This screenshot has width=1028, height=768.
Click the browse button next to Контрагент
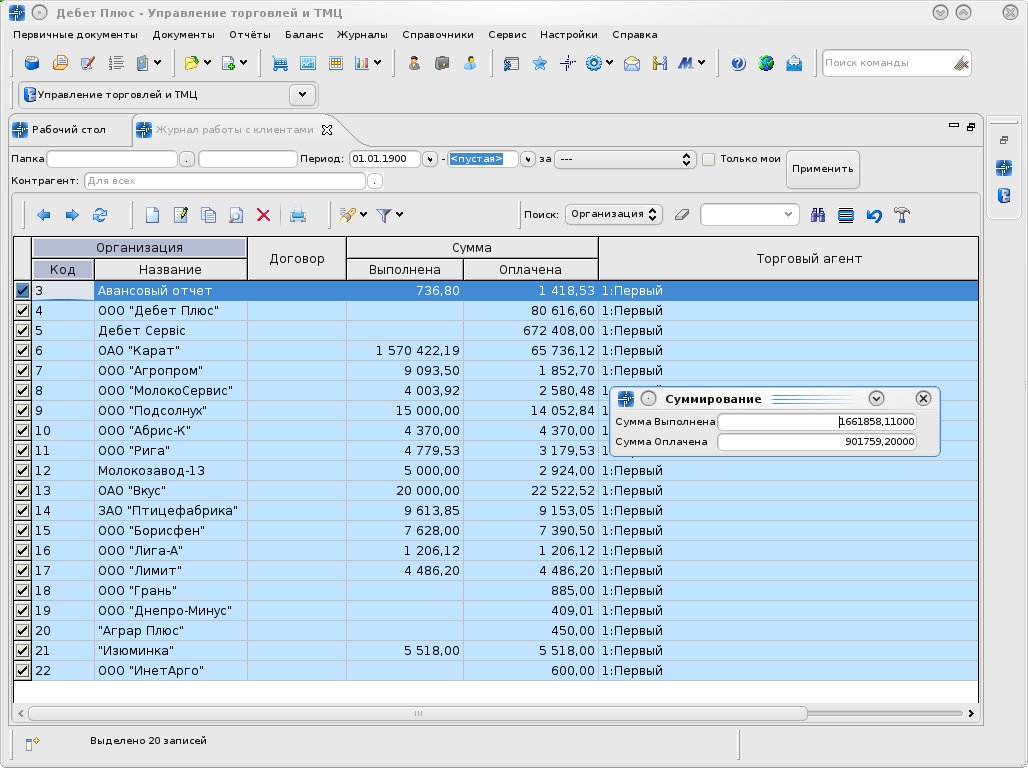375,181
